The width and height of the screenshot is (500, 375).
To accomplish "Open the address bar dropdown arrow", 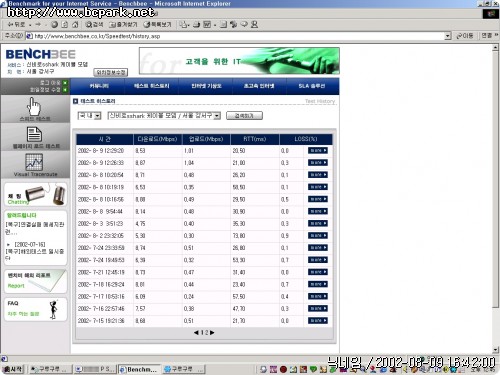I will [448, 36].
